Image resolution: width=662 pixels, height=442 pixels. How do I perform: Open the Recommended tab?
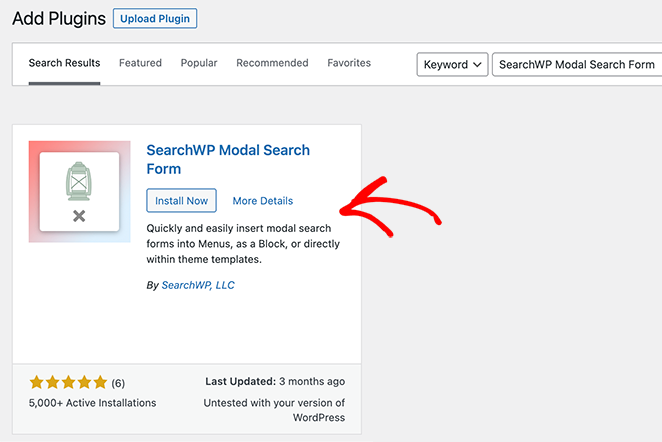pos(272,63)
